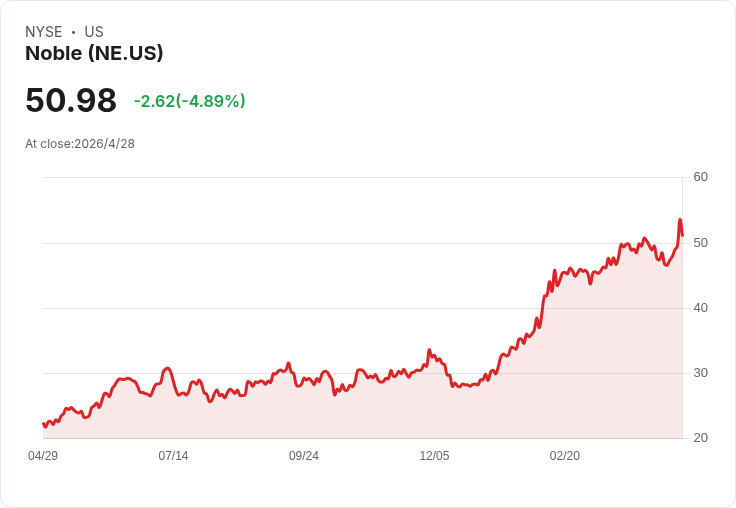Click the 40 price axis label
The width and height of the screenshot is (736, 508).
(700, 308)
